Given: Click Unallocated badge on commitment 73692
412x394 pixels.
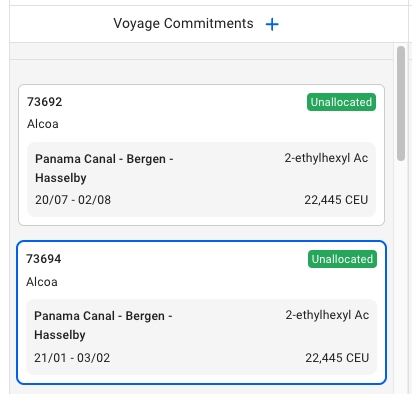Looking at the screenshot, I should click(341, 102).
